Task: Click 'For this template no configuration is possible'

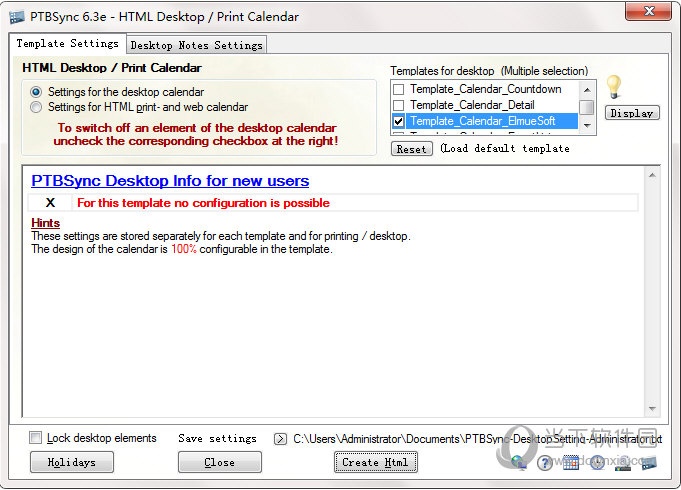Action: (x=203, y=203)
